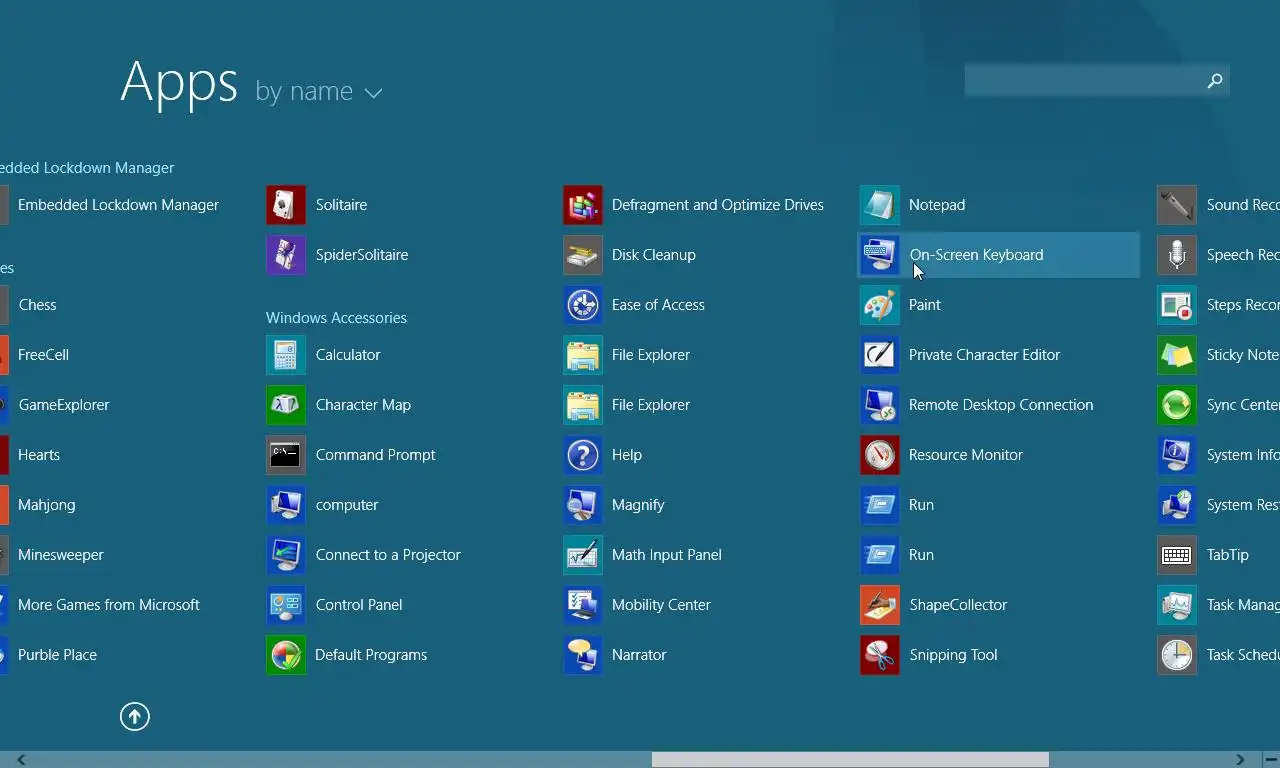
Task: Open the first File Explorer entry
Action: click(651, 355)
